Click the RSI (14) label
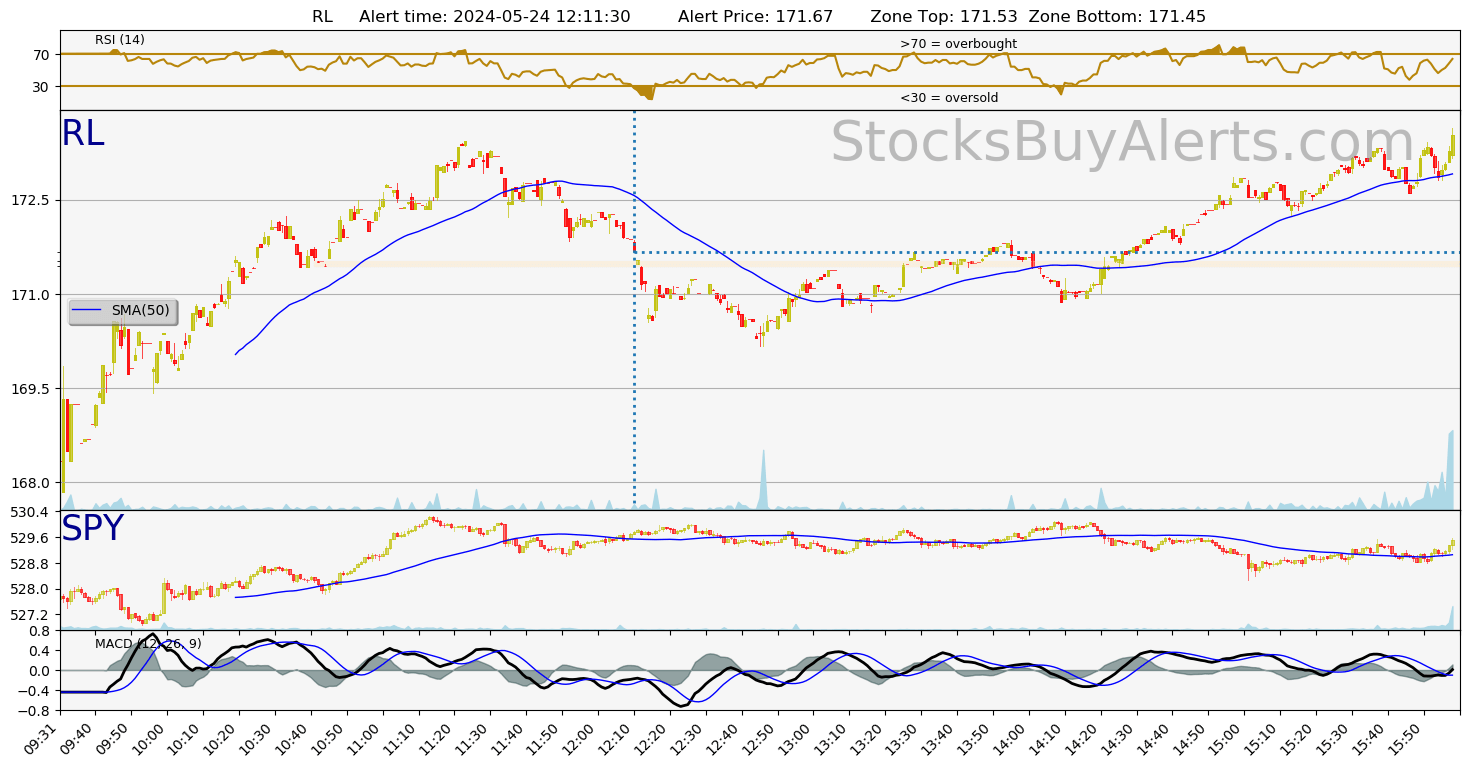 120,40
